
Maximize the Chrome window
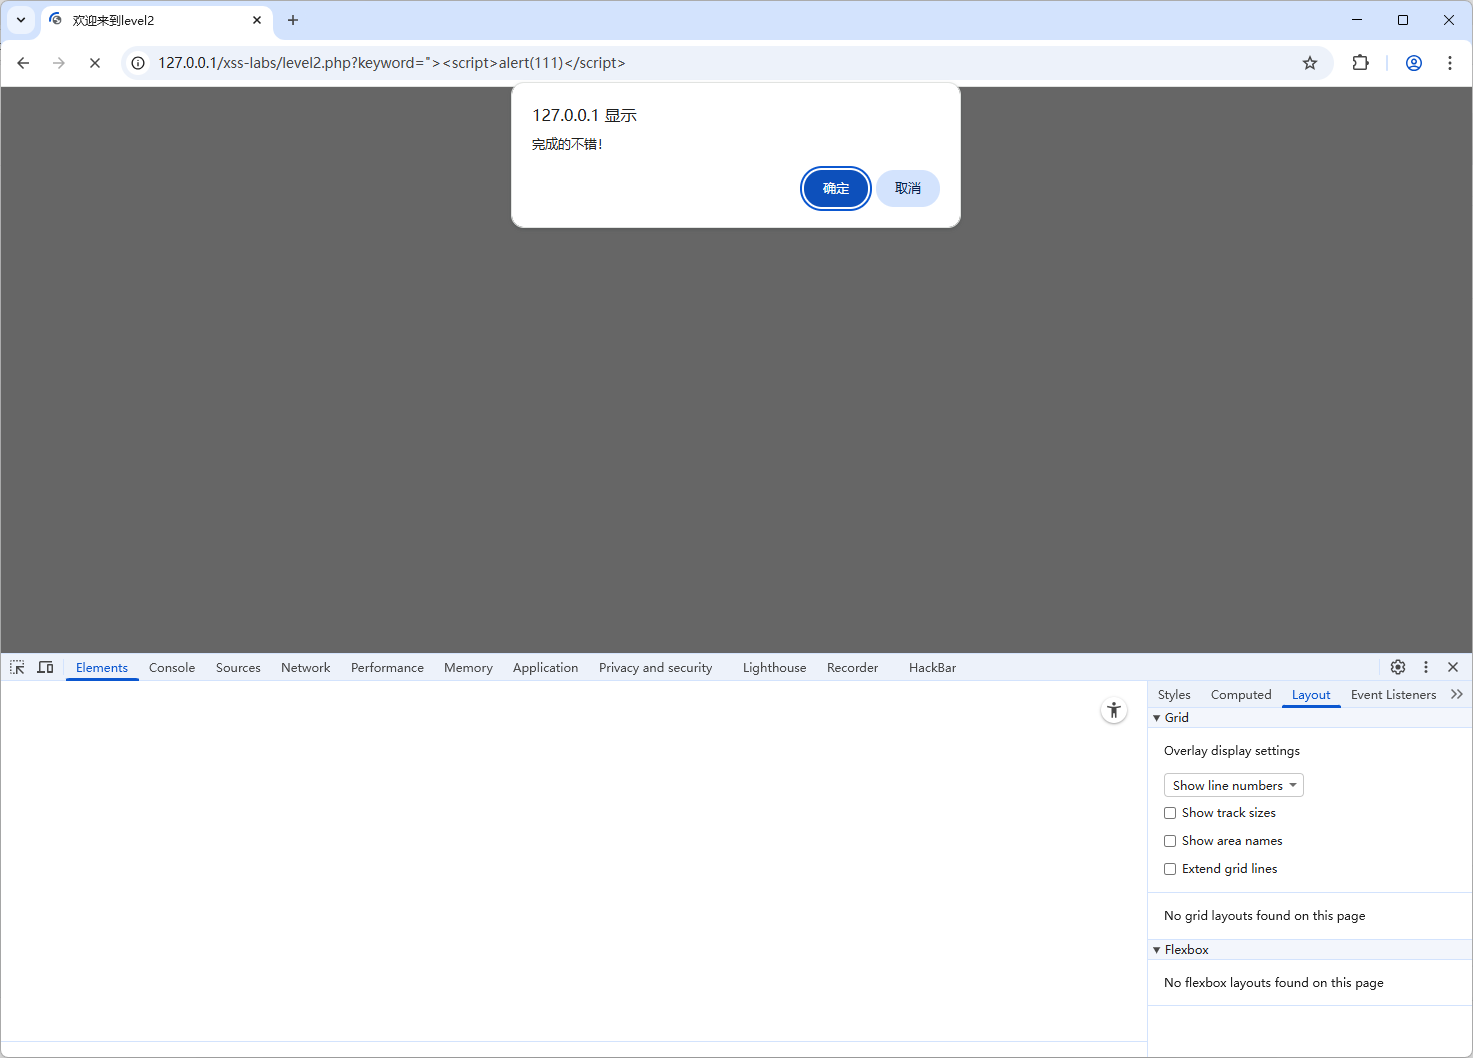click(x=1403, y=20)
